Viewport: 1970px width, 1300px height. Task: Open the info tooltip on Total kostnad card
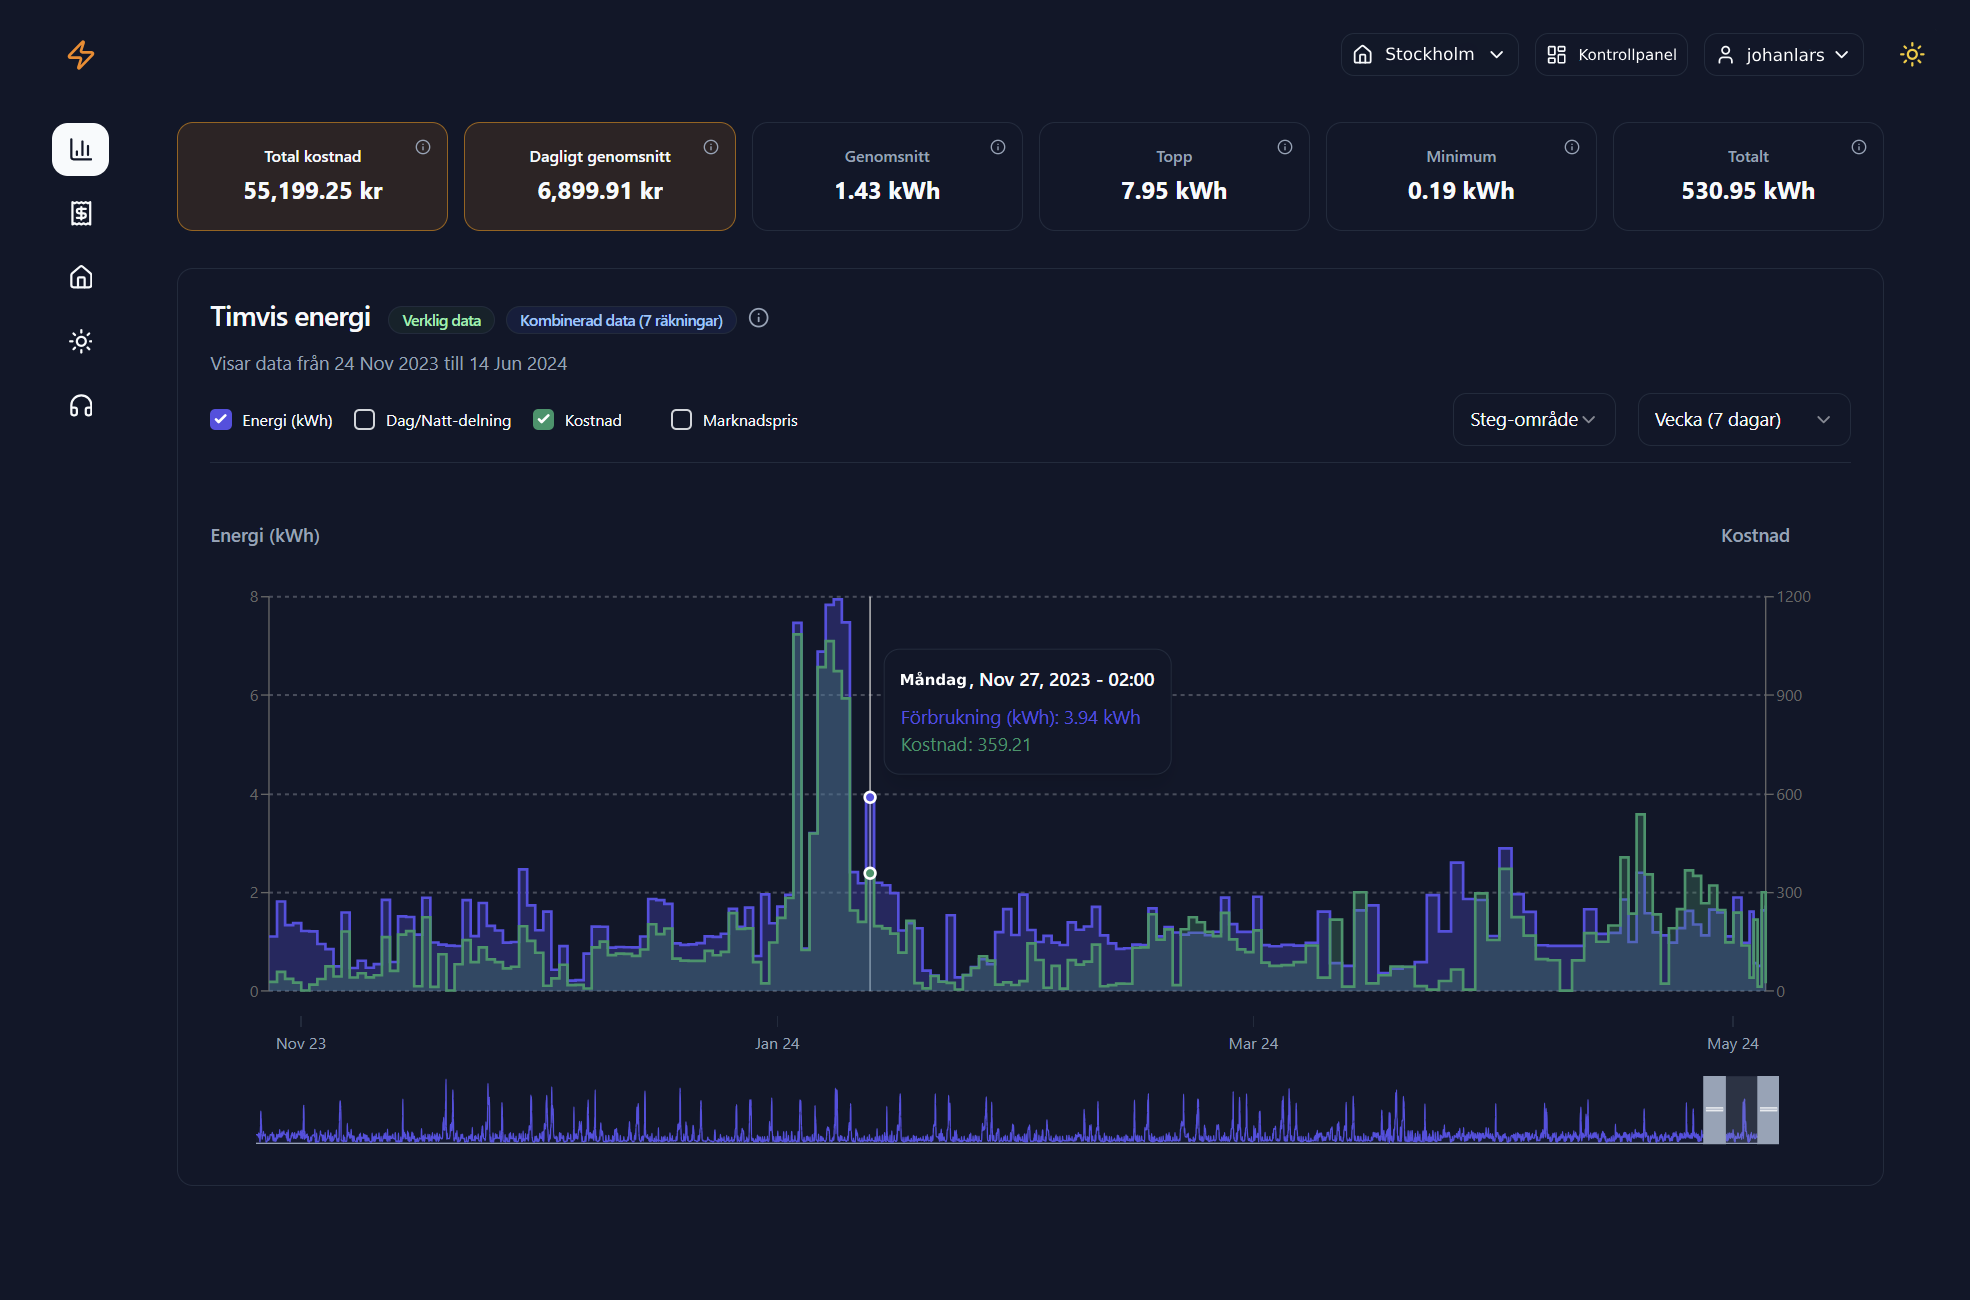[424, 146]
